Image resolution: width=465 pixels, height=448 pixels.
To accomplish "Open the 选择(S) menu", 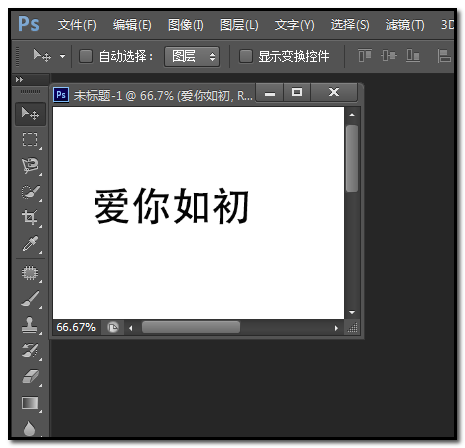I will [350, 25].
